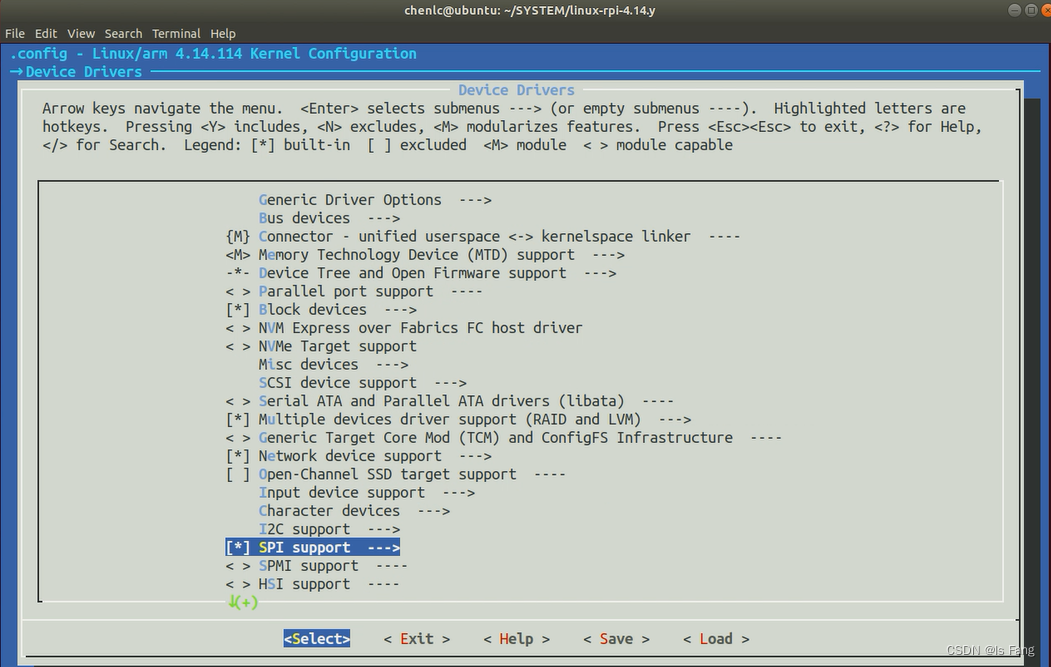Expand the Bus devices submenu arrow
The height and width of the screenshot is (667, 1051).
tap(384, 219)
